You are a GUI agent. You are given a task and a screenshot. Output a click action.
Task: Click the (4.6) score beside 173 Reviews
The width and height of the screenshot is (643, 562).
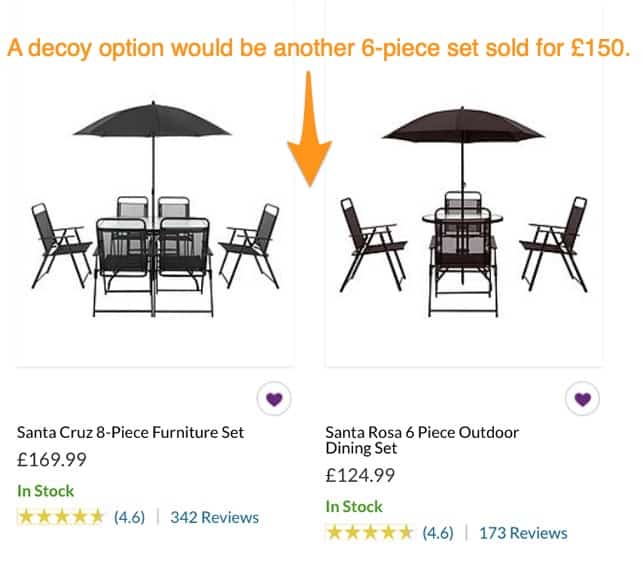[437, 532]
